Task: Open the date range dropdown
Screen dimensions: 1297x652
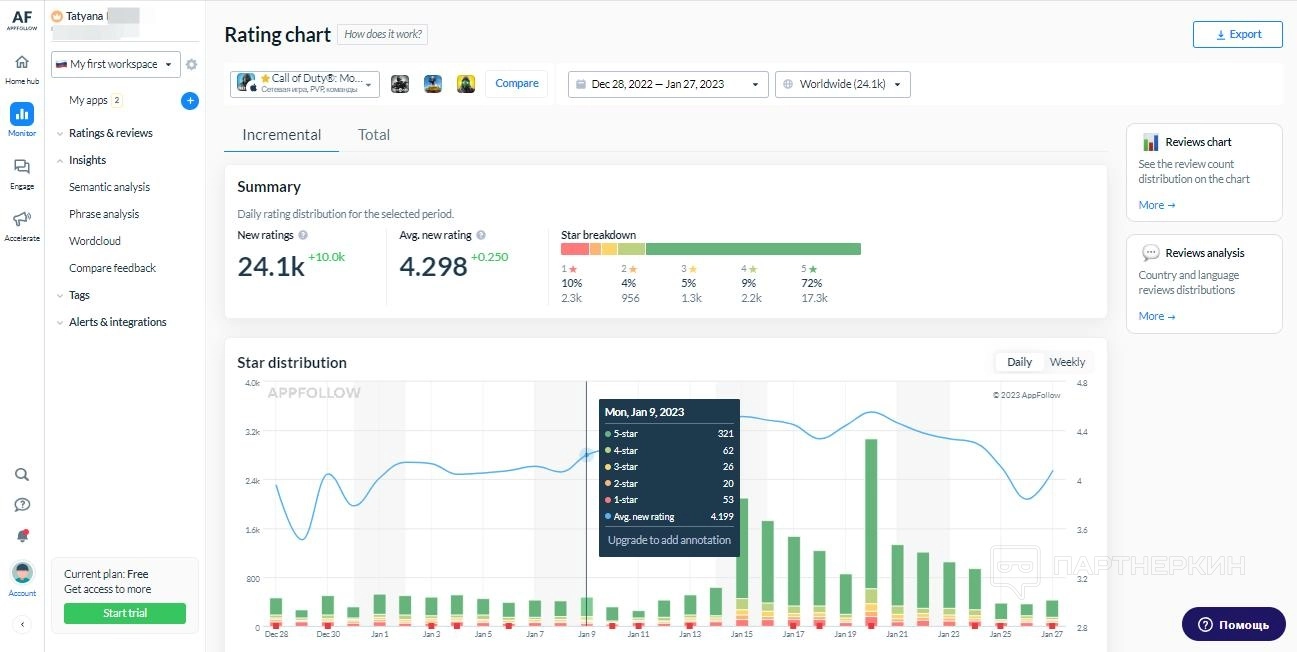Action: [x=668, y=85]
